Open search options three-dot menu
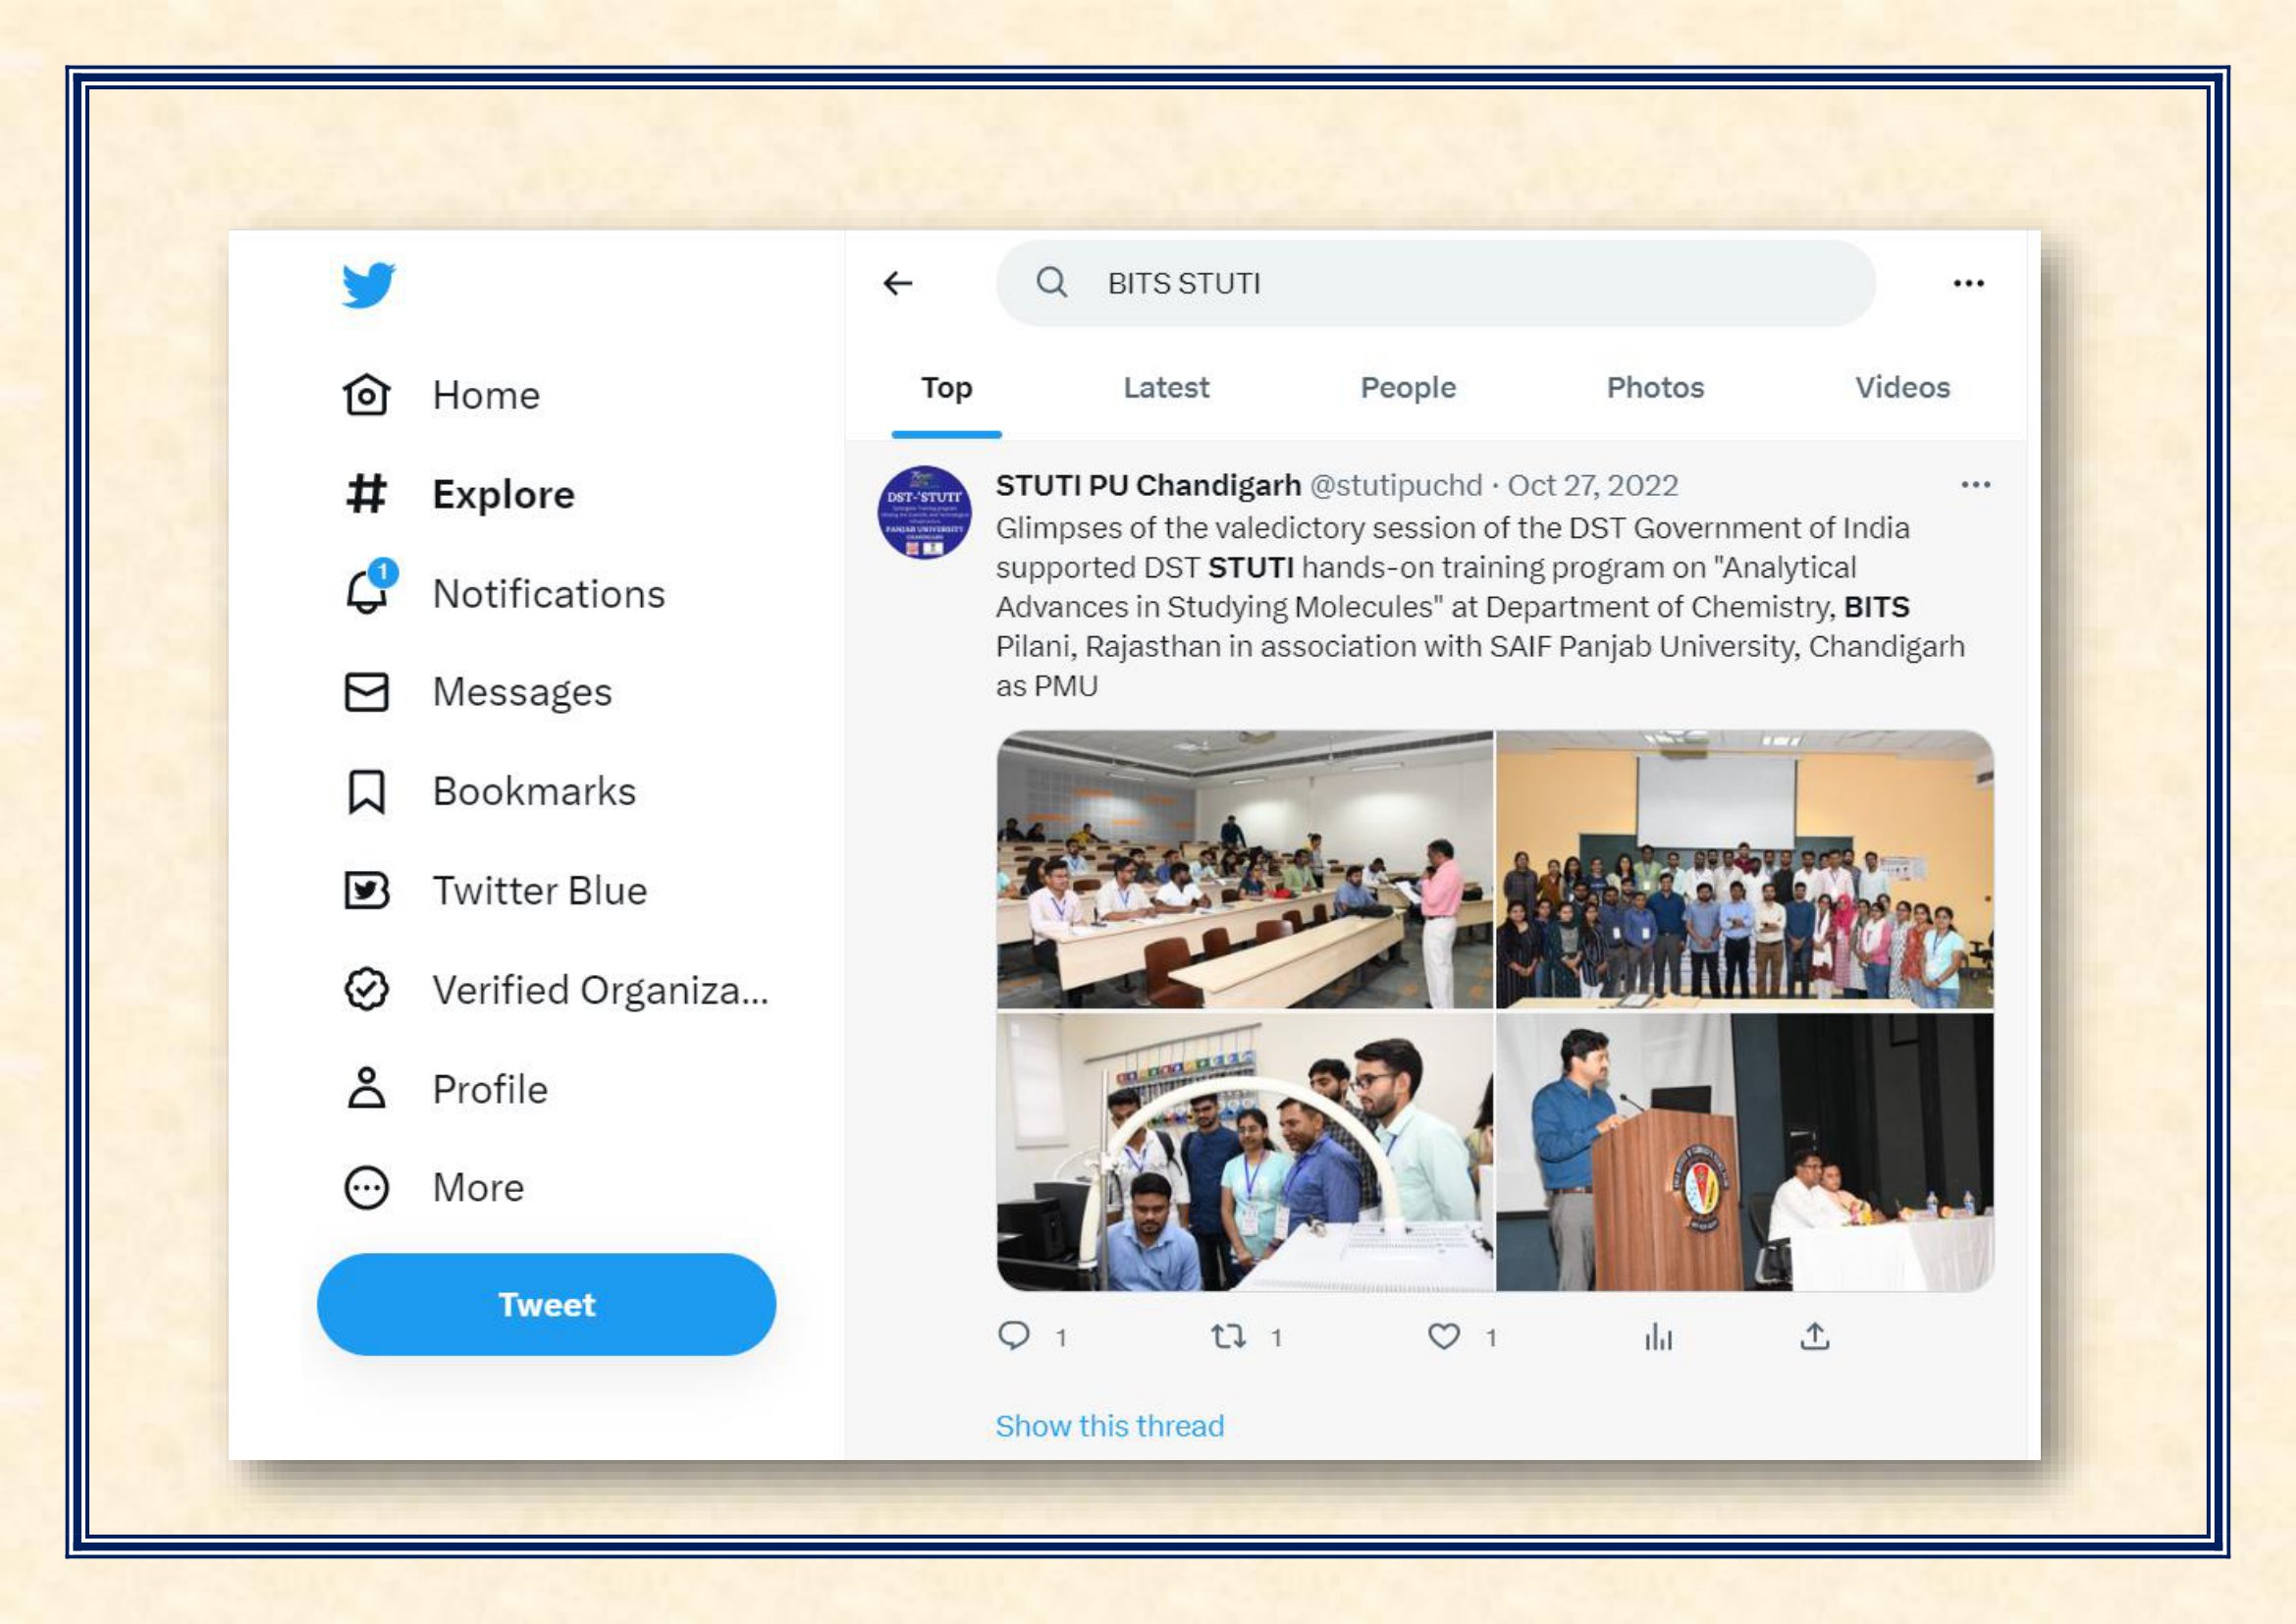The height and width of the screenshot is (1624, 2296). (1968, 284)
